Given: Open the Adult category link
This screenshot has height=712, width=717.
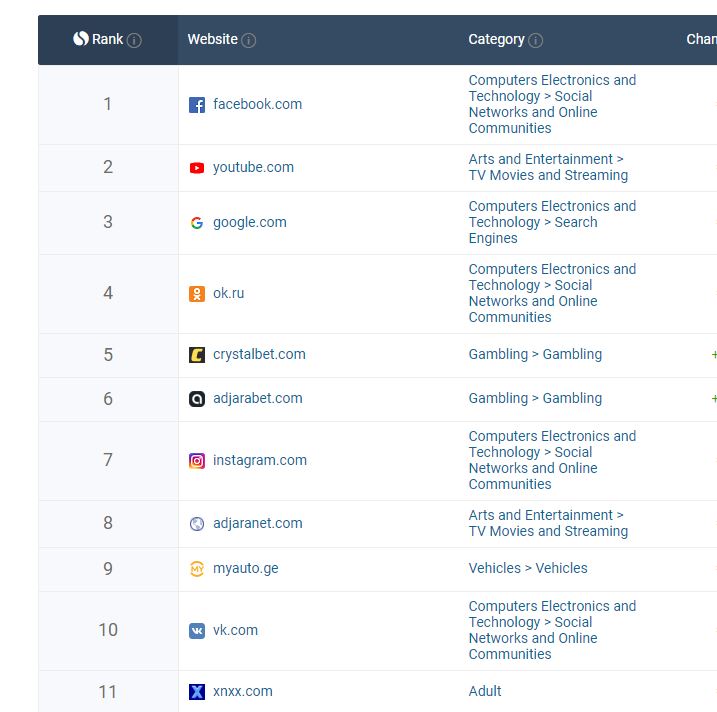Looking at the screenshot, I should tap(485, 691).
